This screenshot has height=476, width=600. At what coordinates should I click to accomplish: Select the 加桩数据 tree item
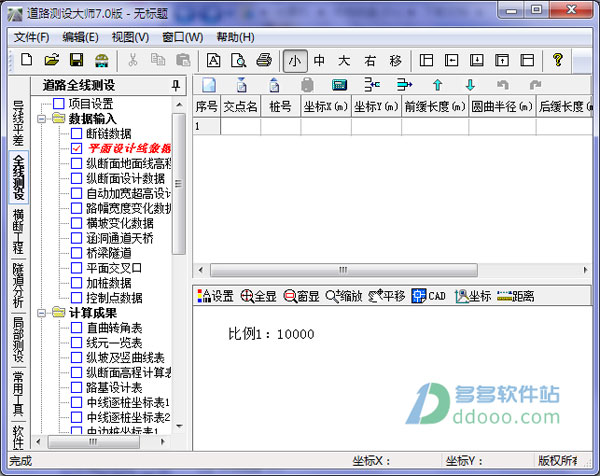109,283
